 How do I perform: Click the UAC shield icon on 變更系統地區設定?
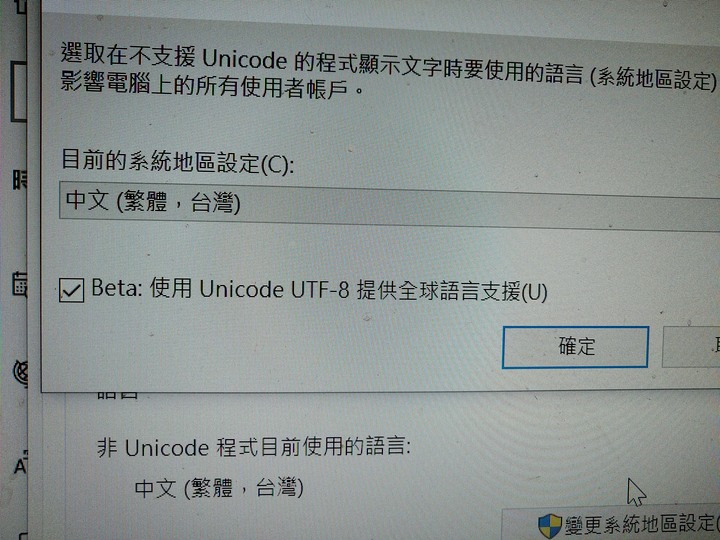point(550,526)
